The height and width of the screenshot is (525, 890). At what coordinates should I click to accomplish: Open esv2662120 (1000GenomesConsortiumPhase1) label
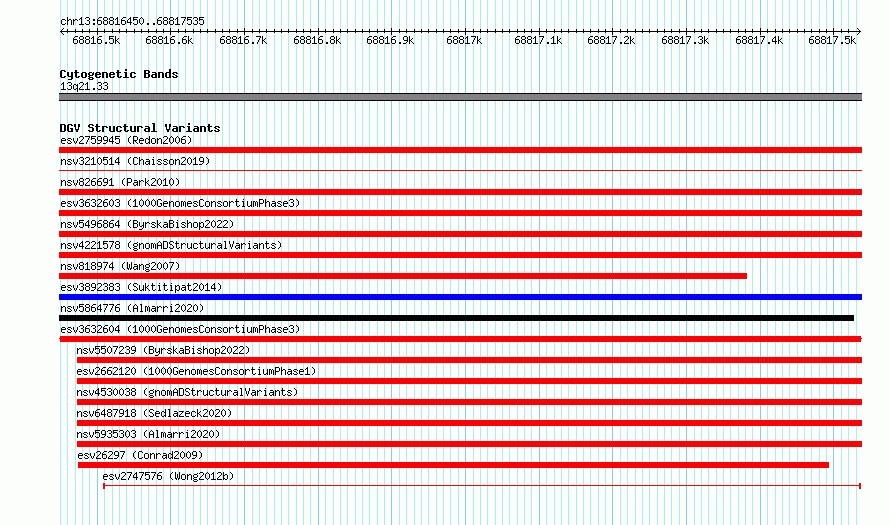(196, 371)
